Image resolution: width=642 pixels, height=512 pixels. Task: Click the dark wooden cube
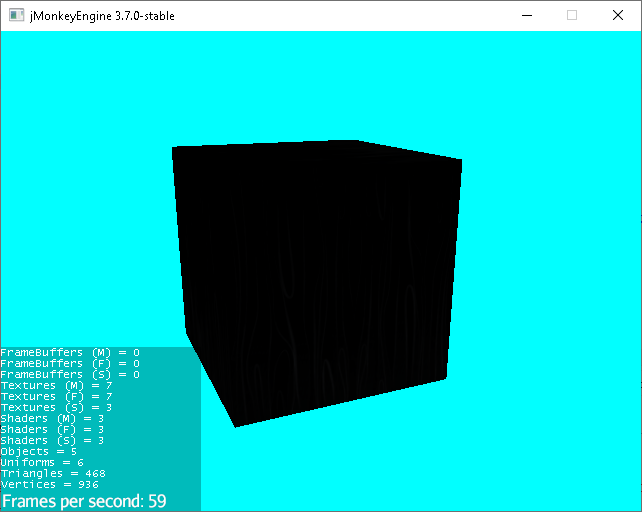[317, 283]
